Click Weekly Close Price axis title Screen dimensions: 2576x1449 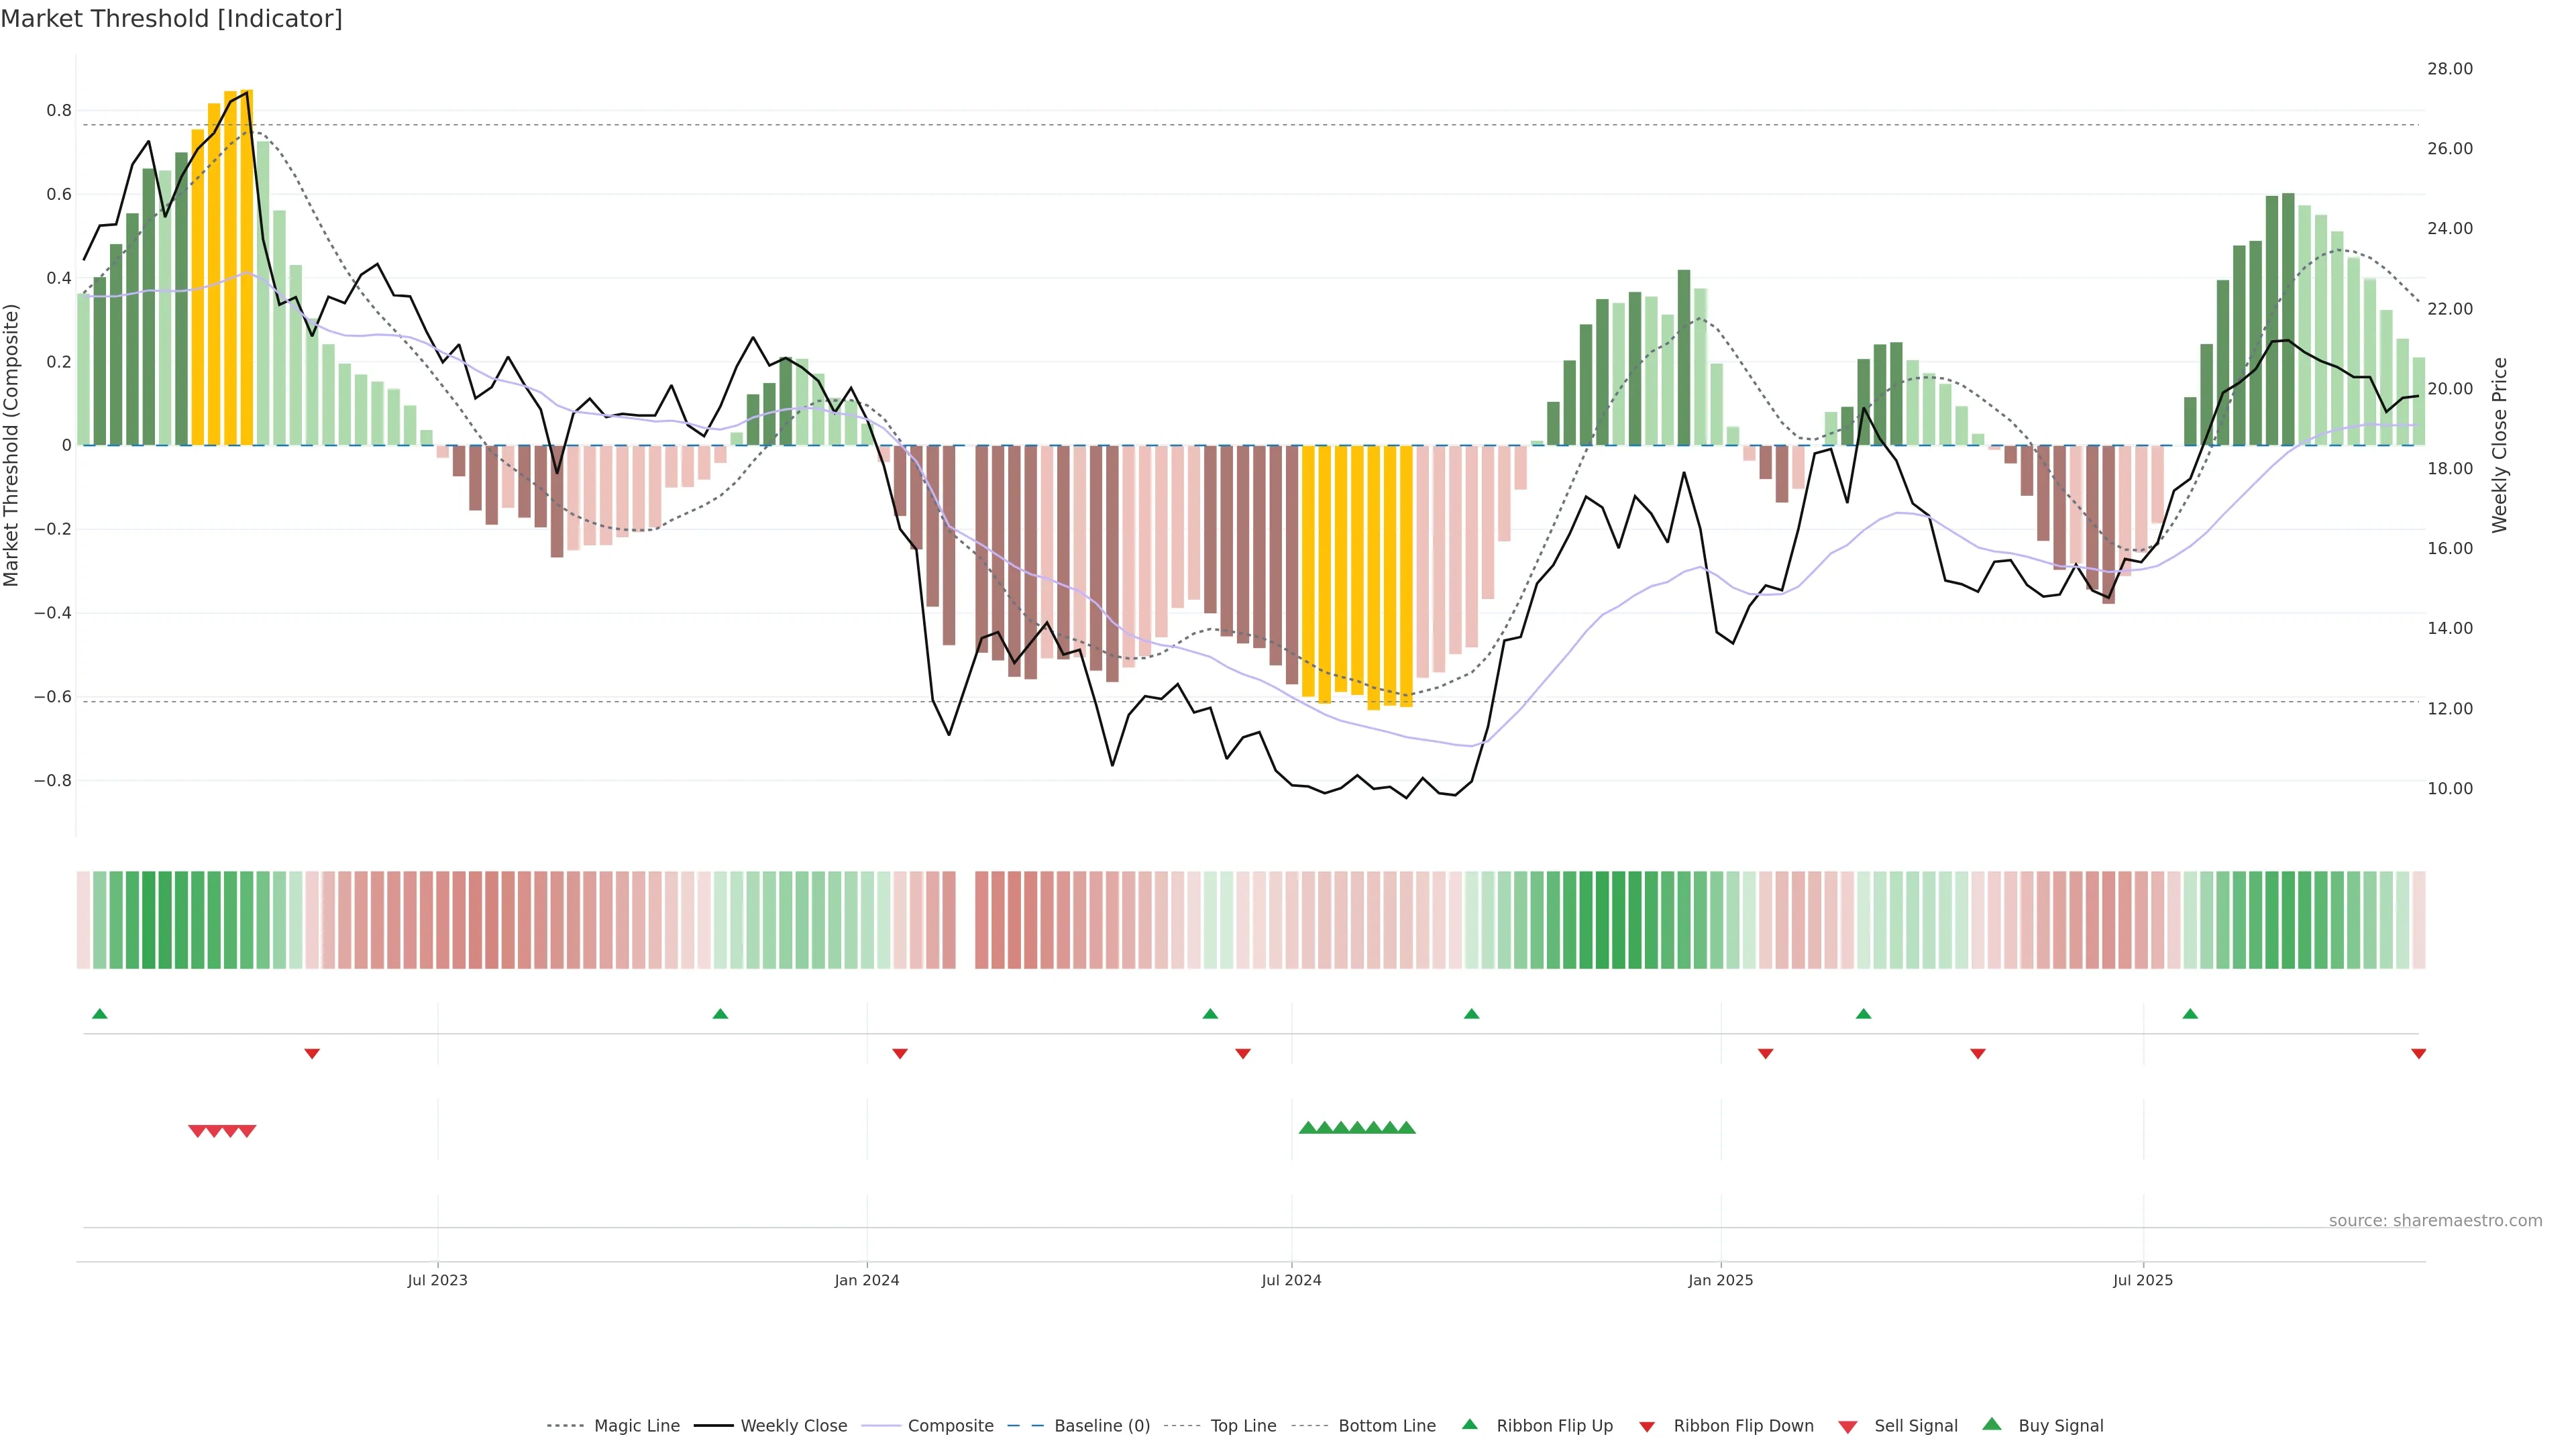tap(2499, 445)
